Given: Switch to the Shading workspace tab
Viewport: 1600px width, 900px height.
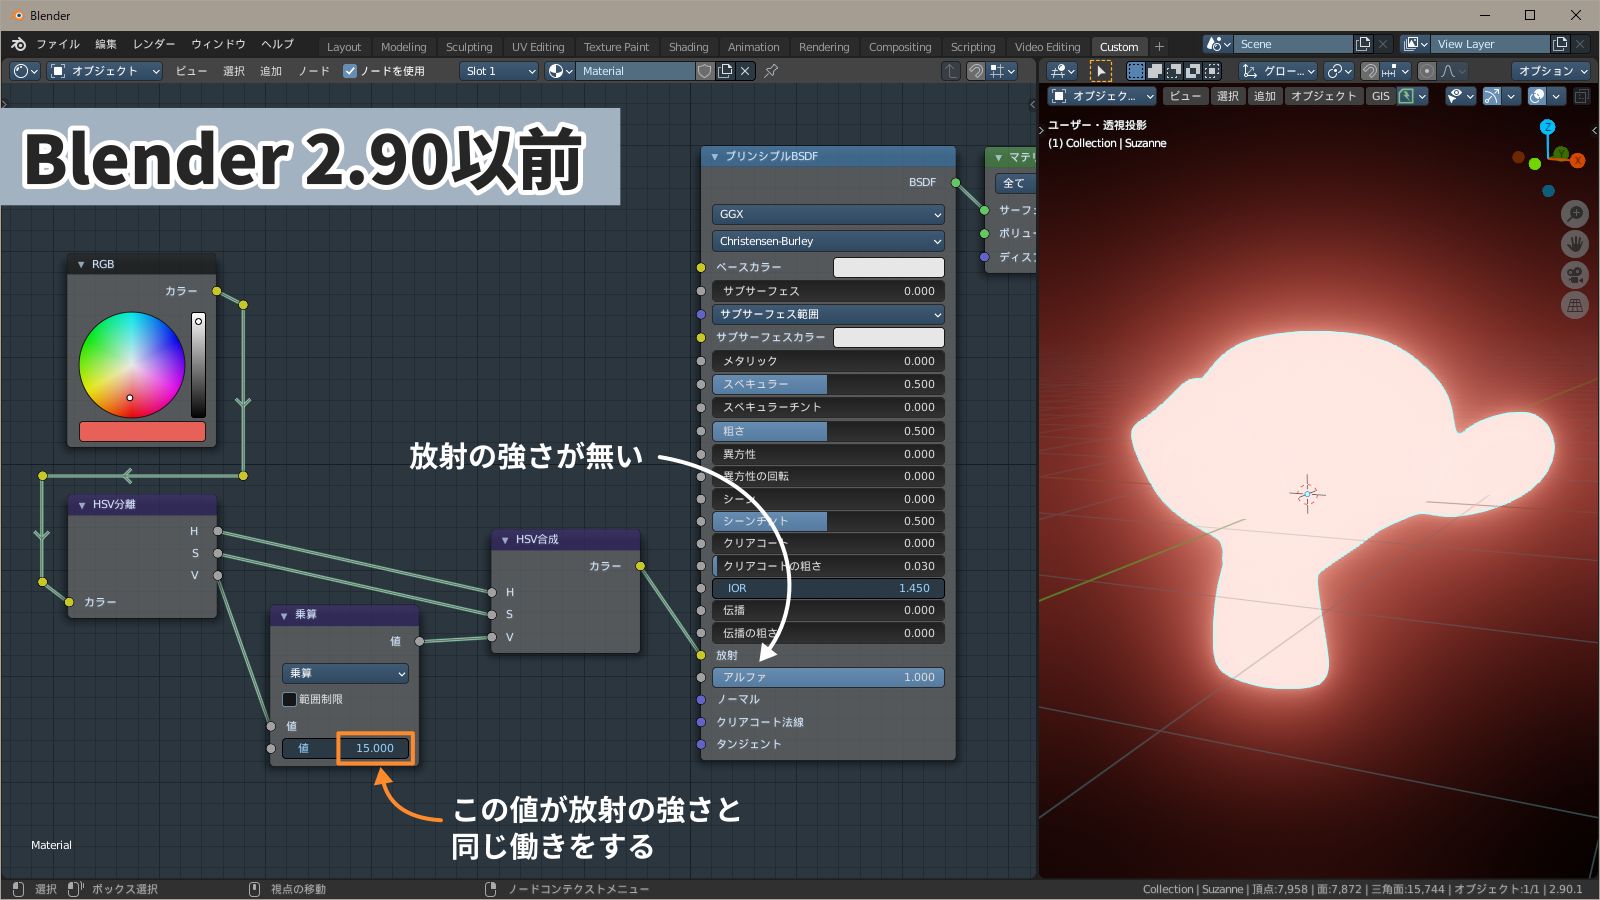Looking at the screenshot, I should pos(688,47).
